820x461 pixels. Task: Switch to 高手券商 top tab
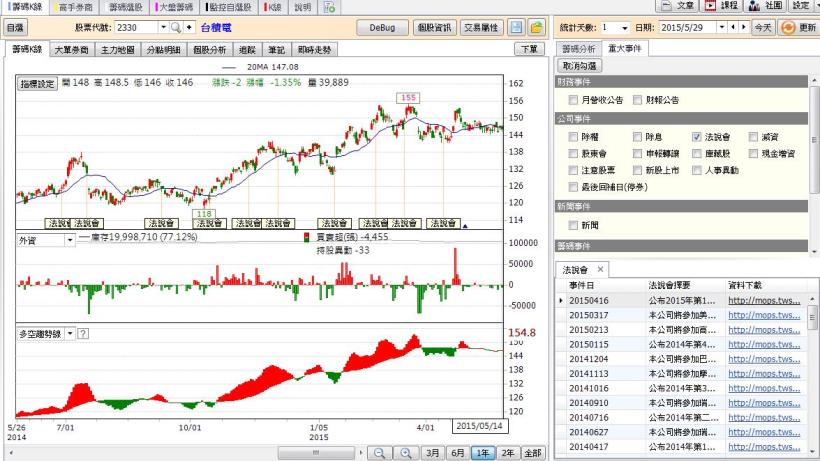[x=75, y=7]
